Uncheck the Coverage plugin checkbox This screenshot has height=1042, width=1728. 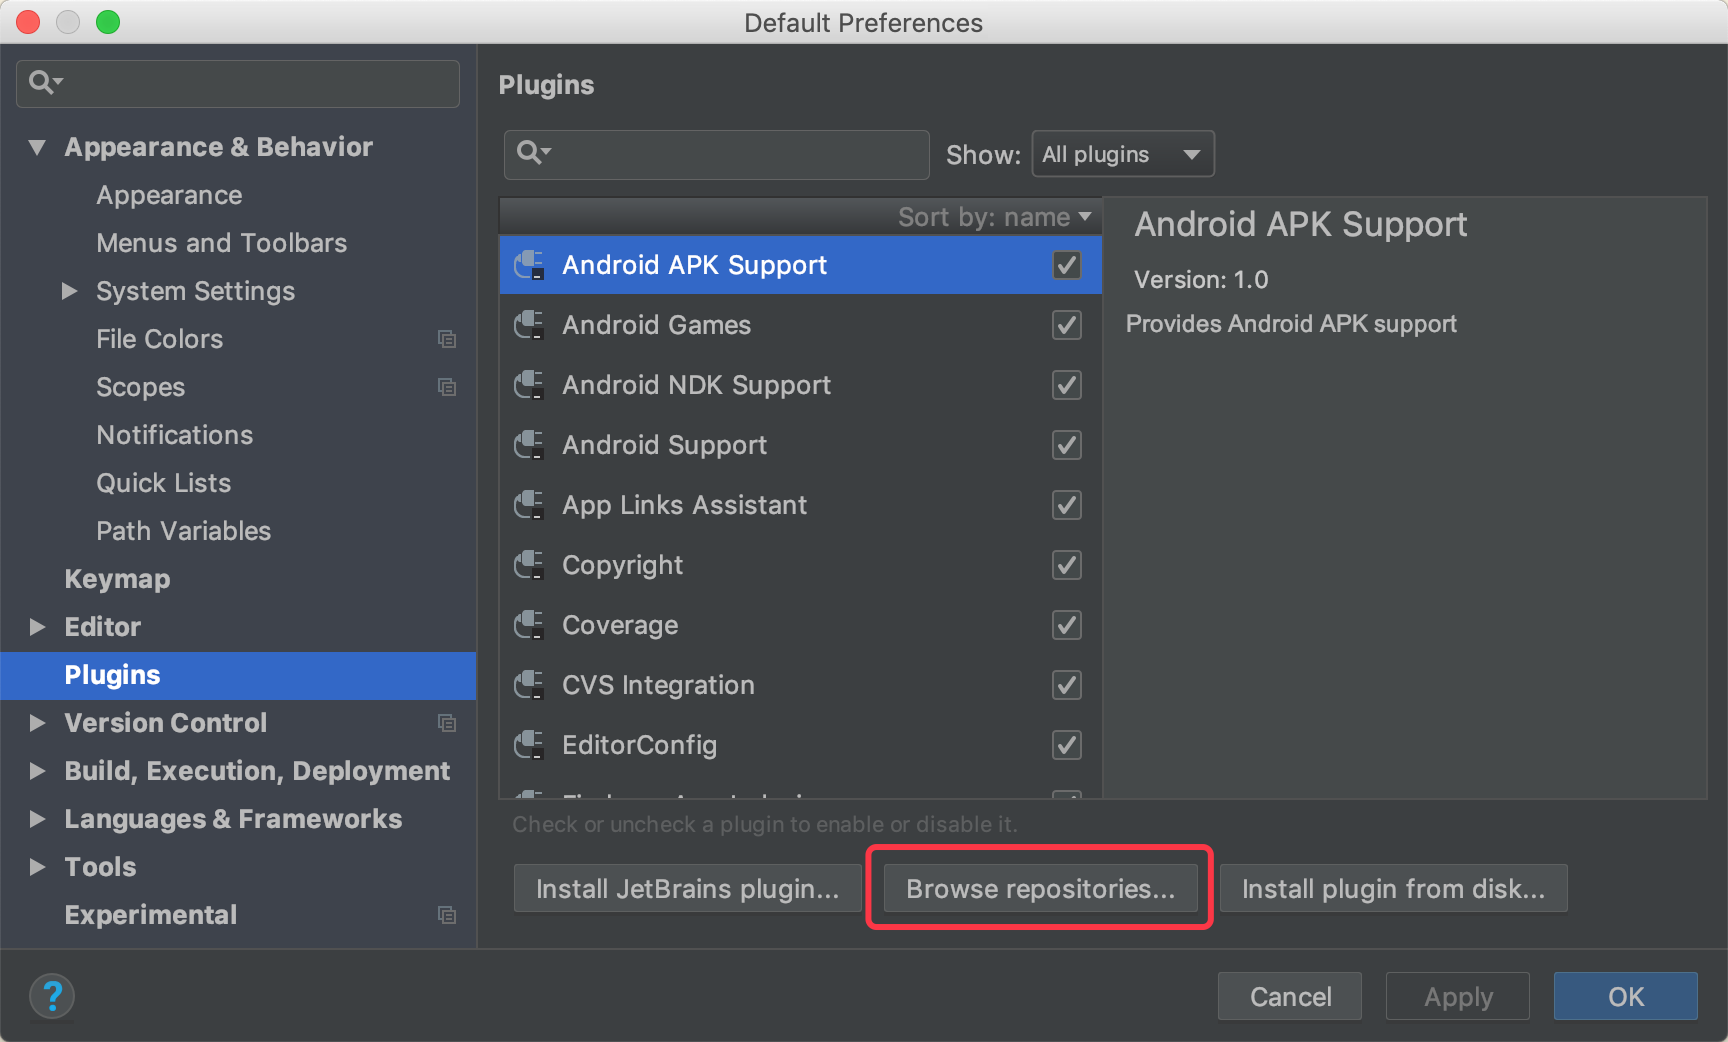point(1067,625)
